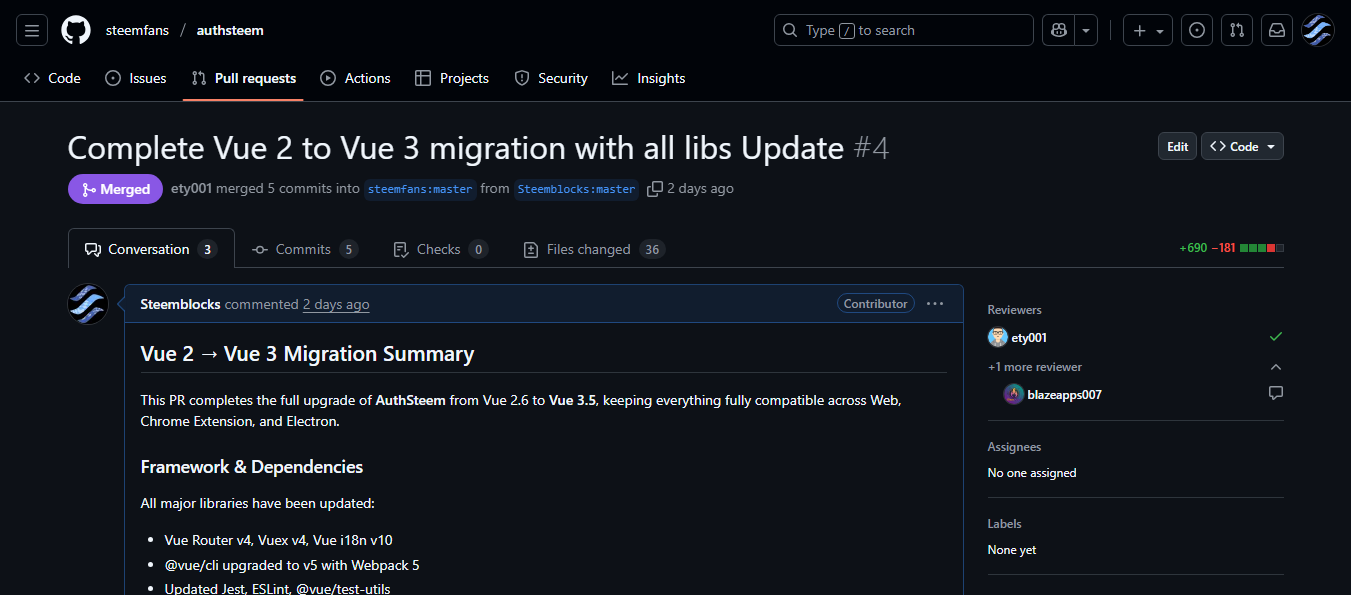This screenshot has width=1351, height=595.
Task: Open the steemfans:master base branch link
Action: (420, 189)
